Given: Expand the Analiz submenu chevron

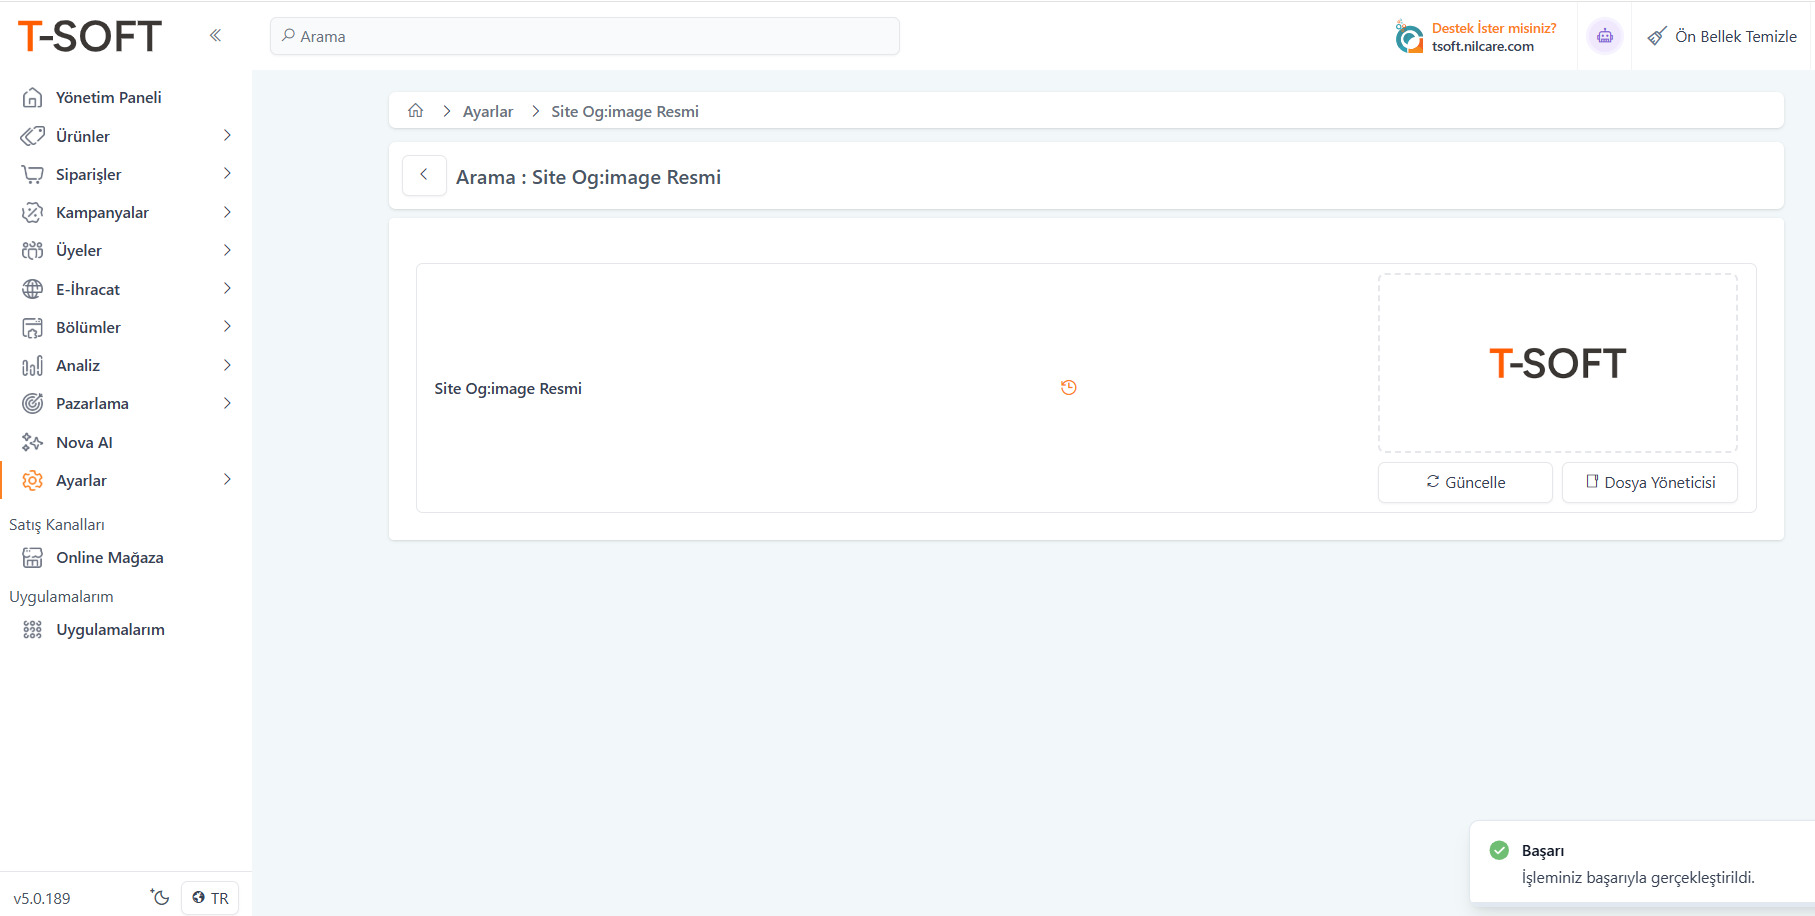Looking at the screenshot, I should coord(227,365).
